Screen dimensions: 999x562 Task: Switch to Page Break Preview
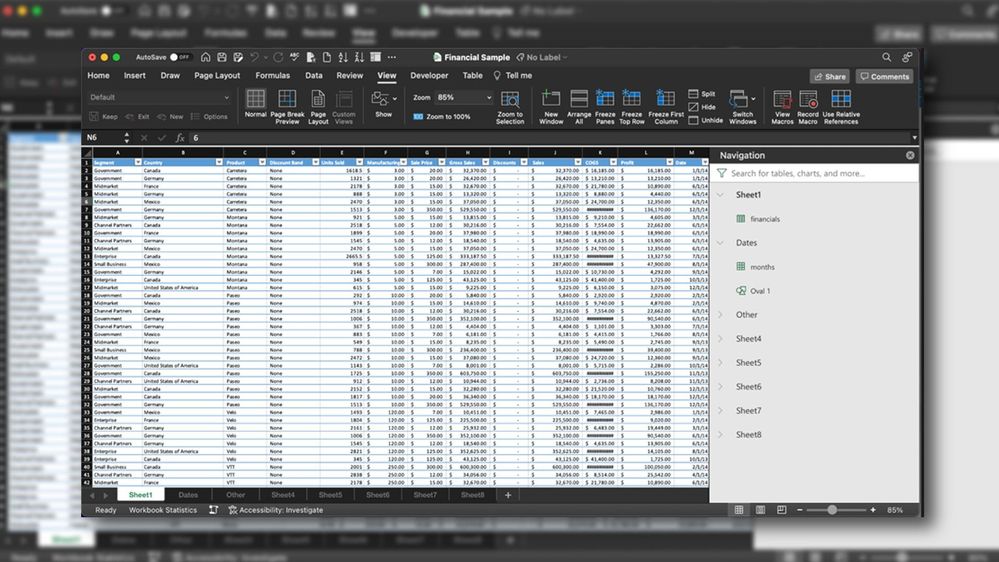(x=287, y=106)
